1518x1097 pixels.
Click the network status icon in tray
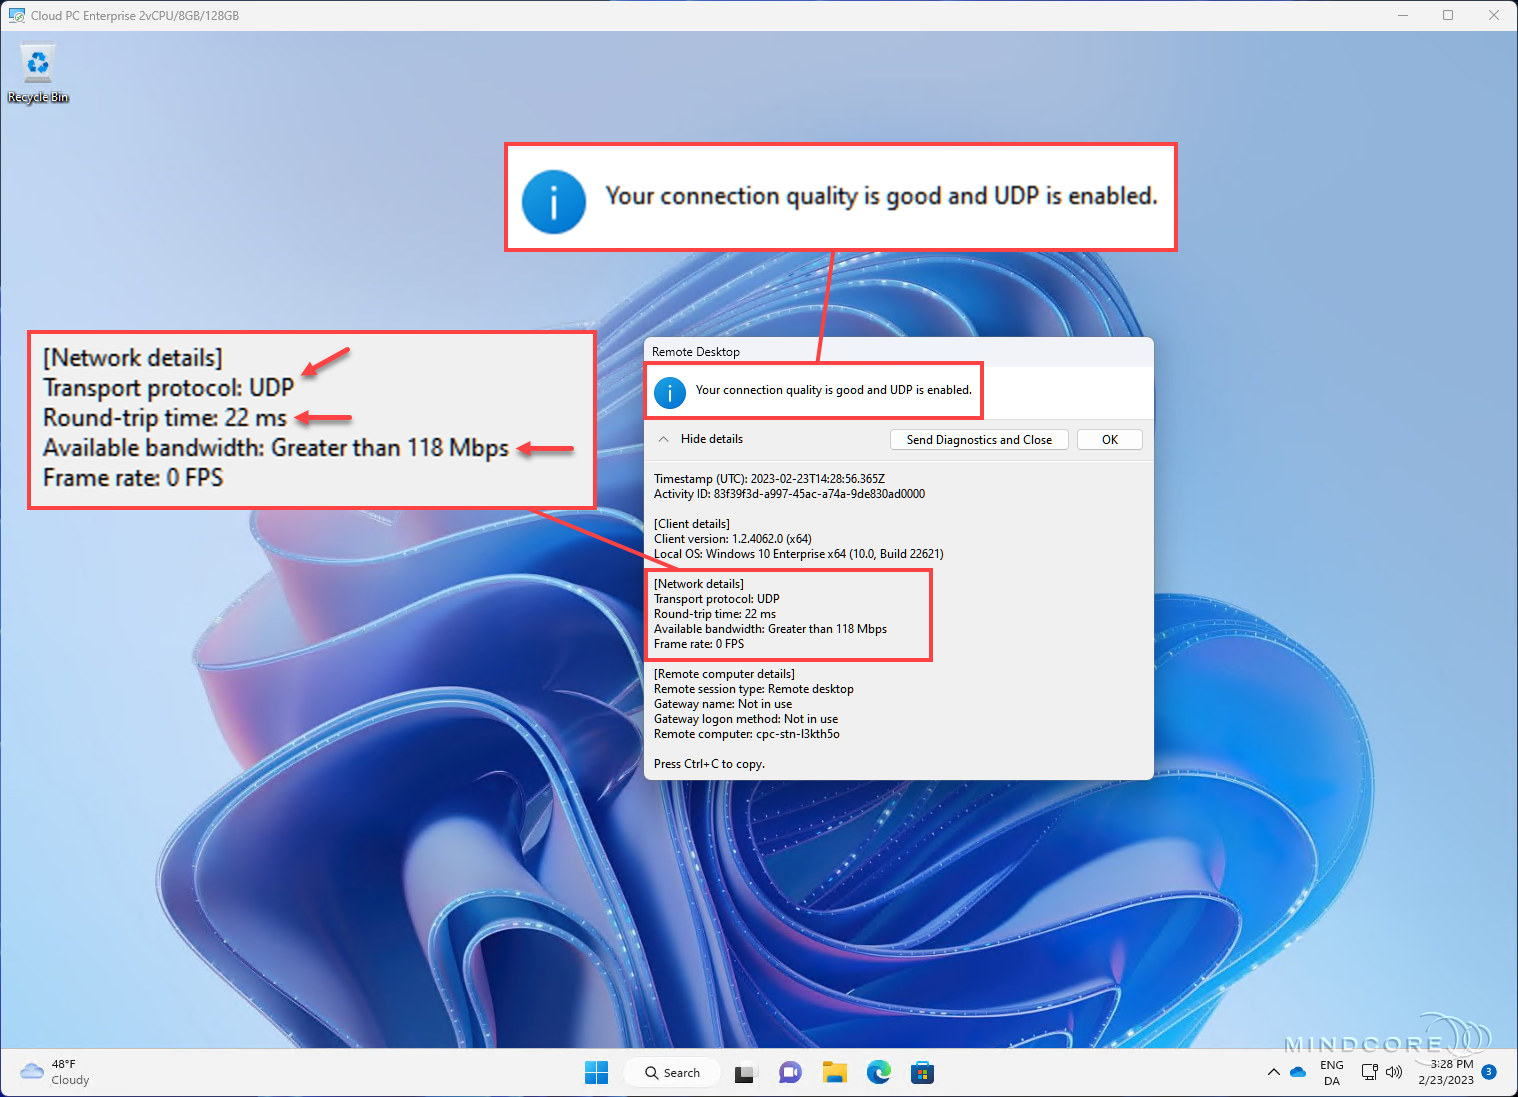point(1369,1071)
